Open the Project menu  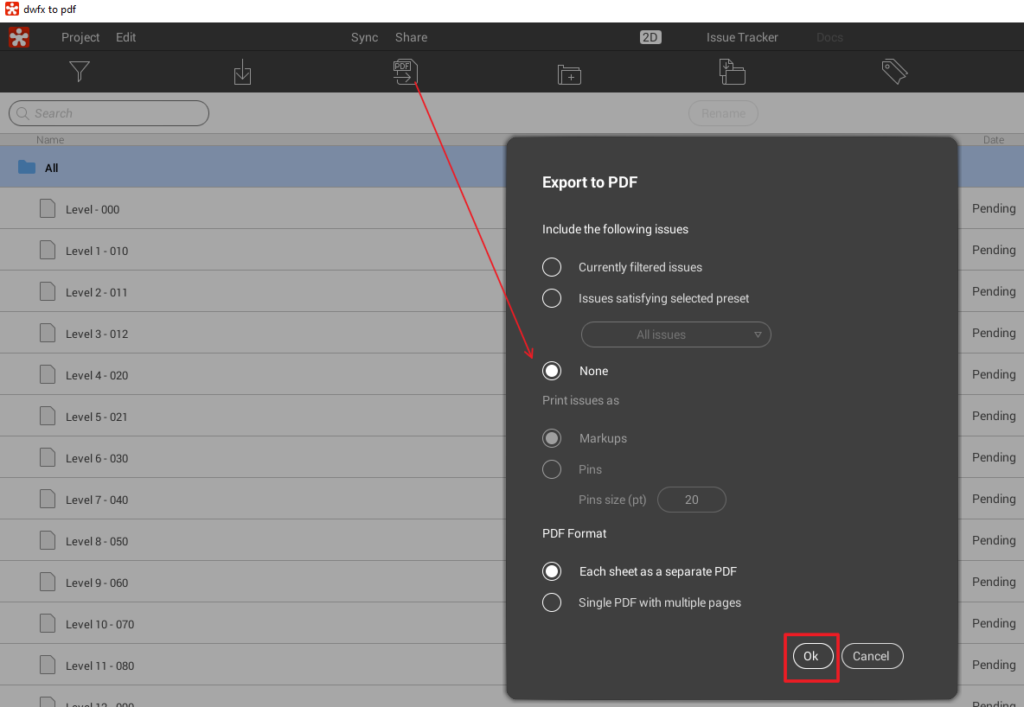[80, 37]
